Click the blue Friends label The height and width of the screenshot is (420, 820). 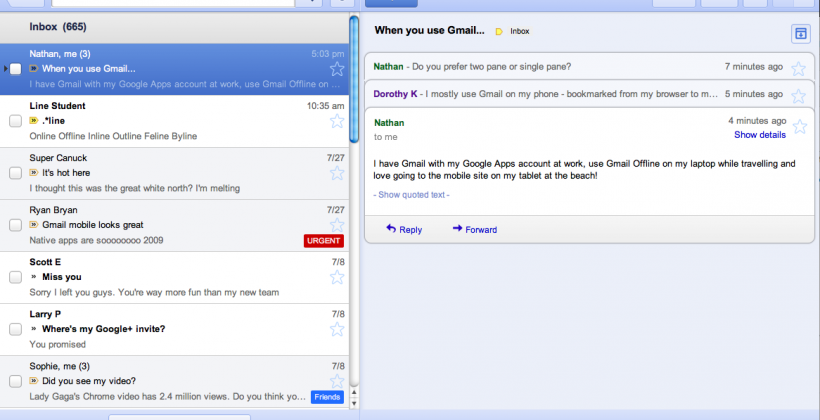point(327,397)
